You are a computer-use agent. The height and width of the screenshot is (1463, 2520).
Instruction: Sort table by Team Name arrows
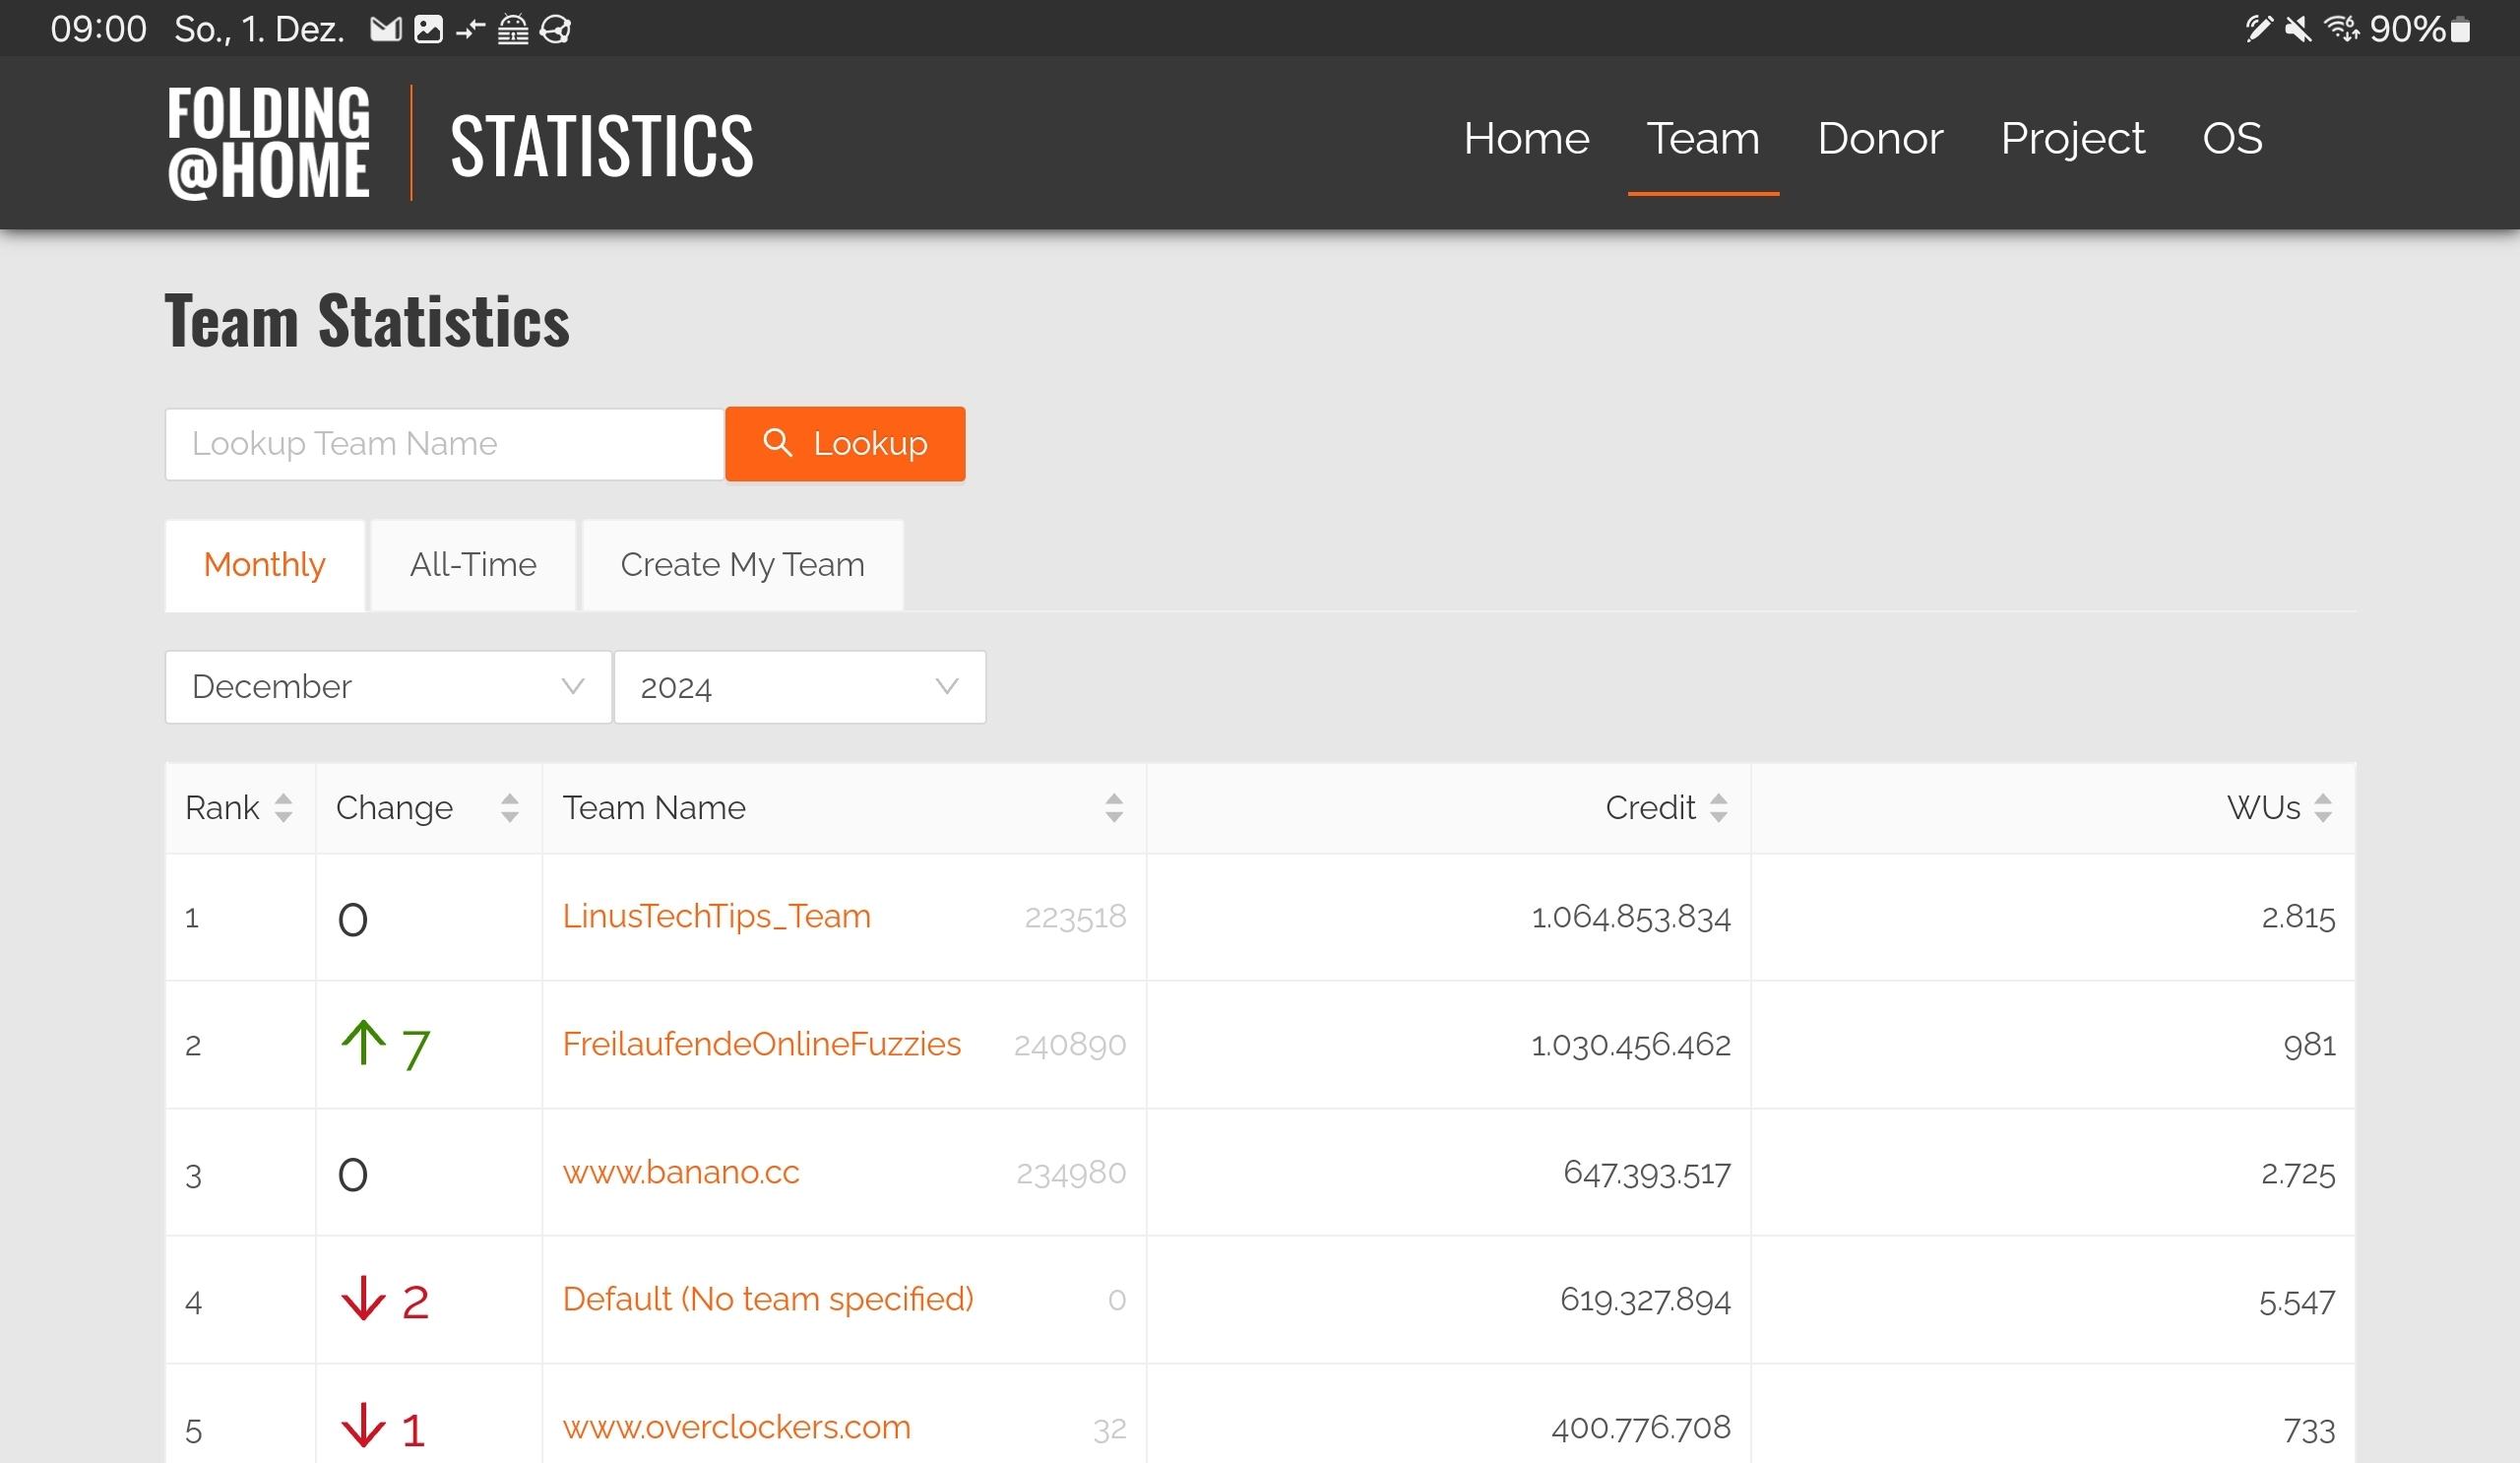[x=1113, y=808]
